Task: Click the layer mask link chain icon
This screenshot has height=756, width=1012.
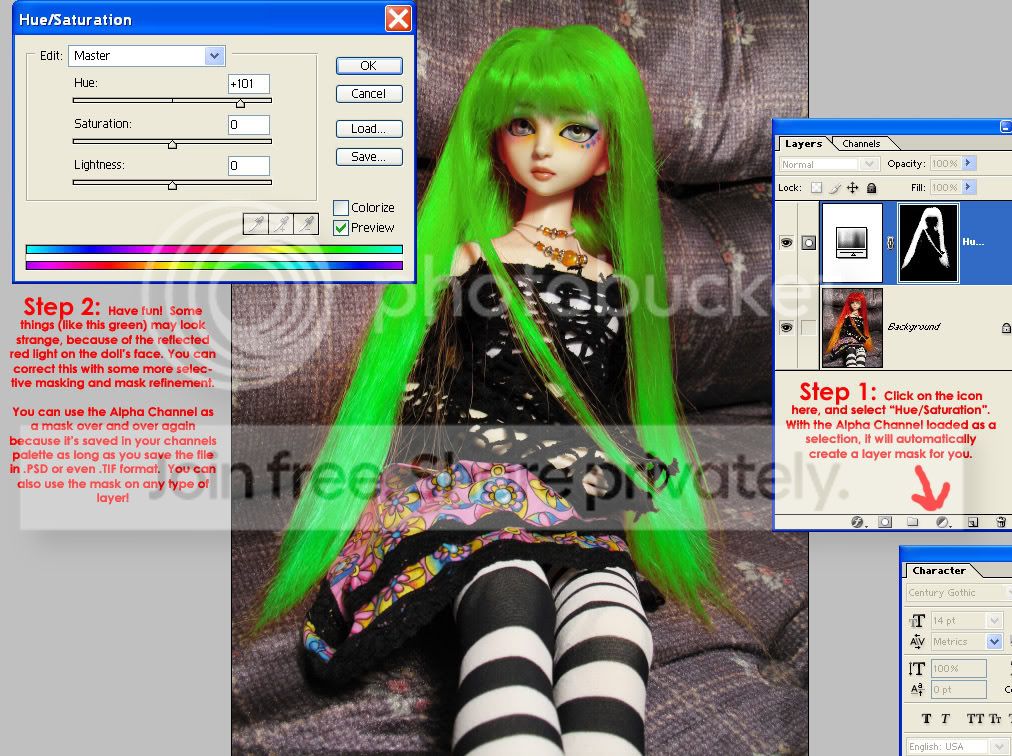Action: pyautogui.click(x=890, y=243)
